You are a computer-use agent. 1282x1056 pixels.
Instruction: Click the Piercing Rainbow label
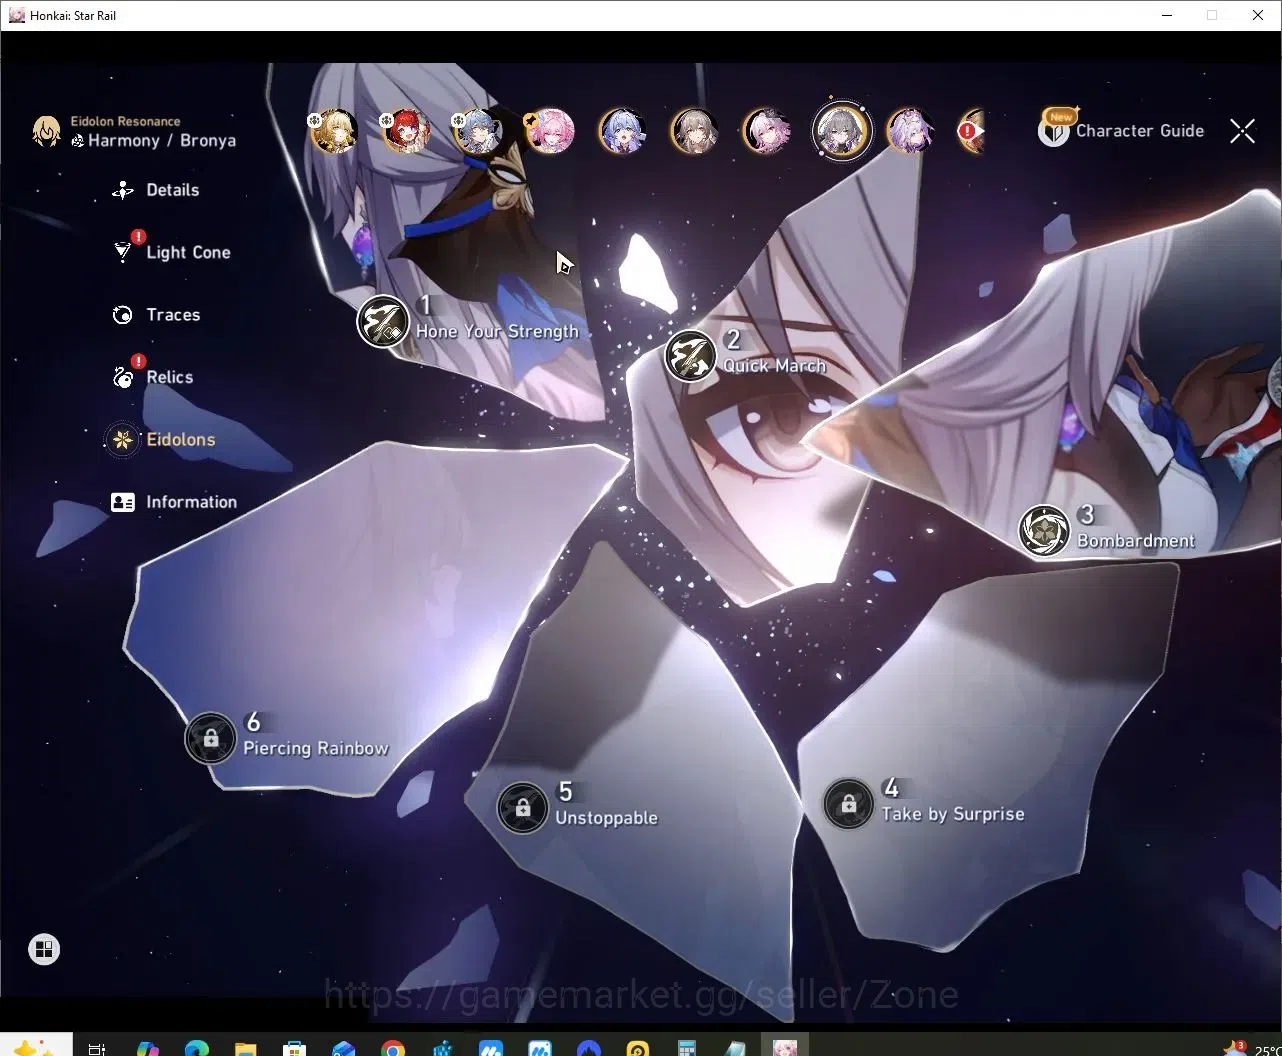coord(316,748)
